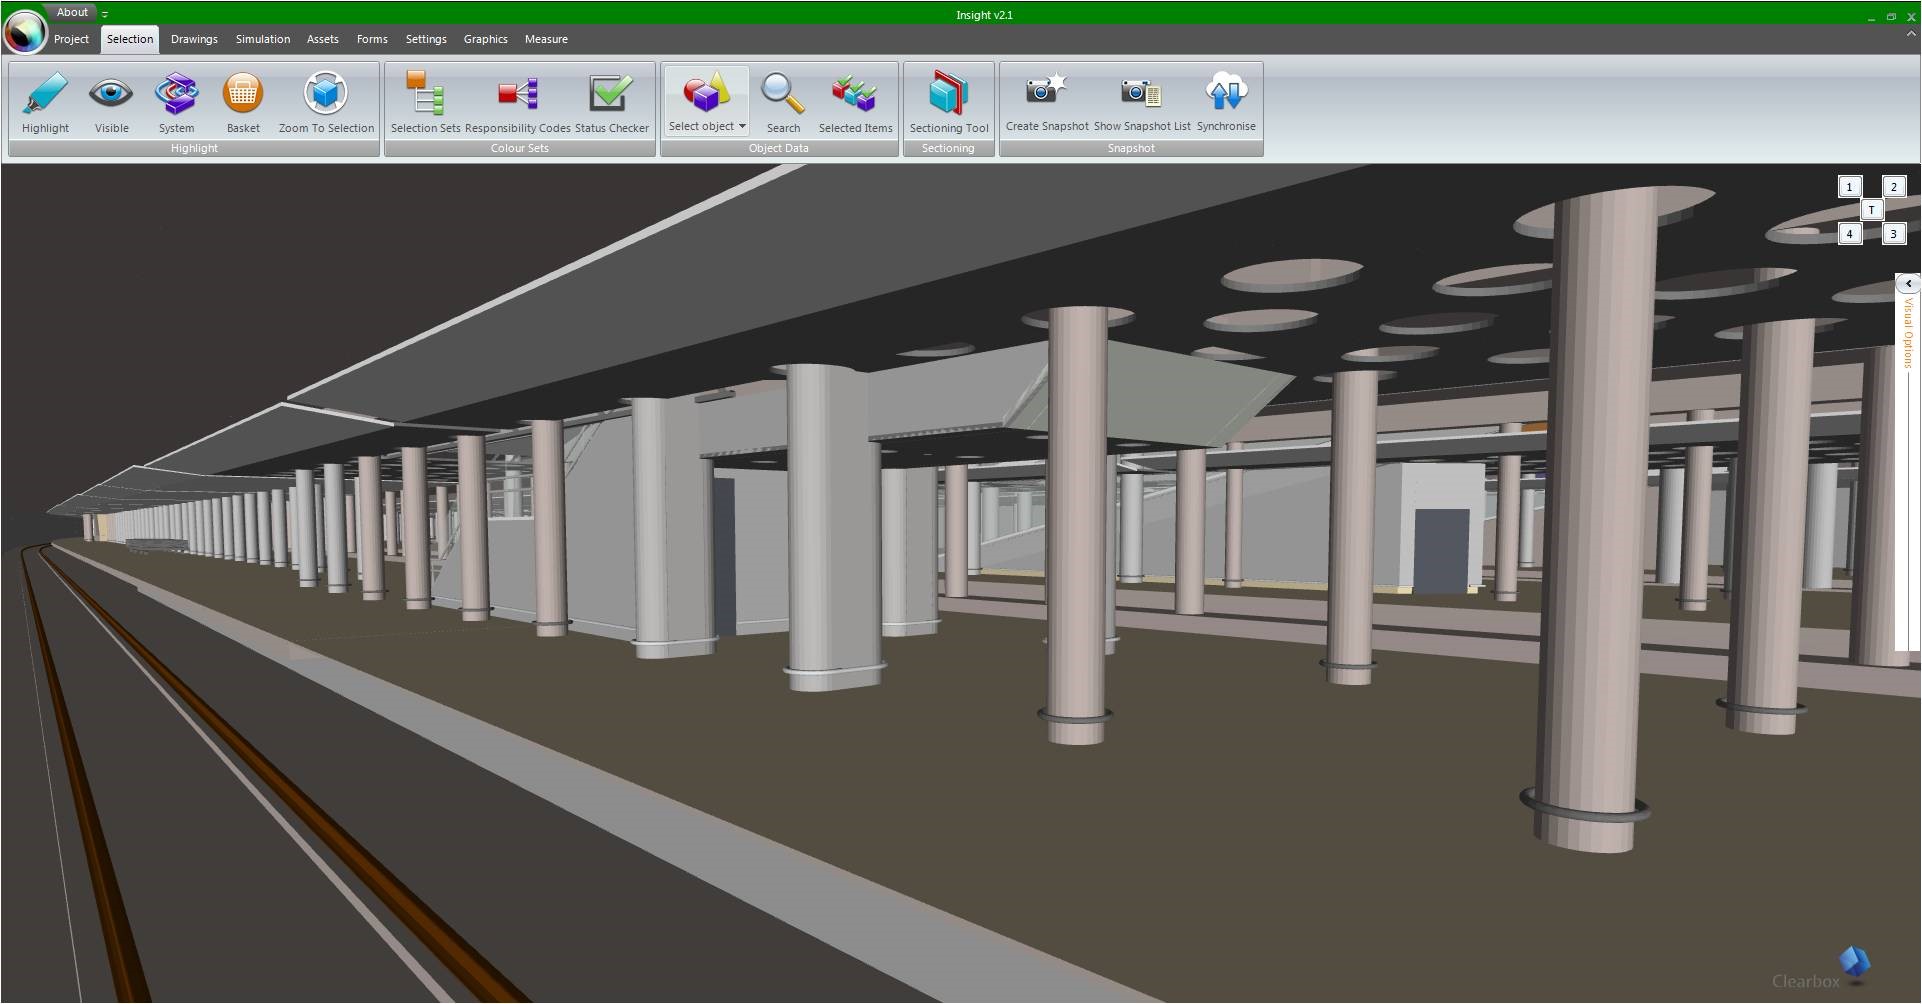
Task: Show Selected Items
Action: coord(855,102)
